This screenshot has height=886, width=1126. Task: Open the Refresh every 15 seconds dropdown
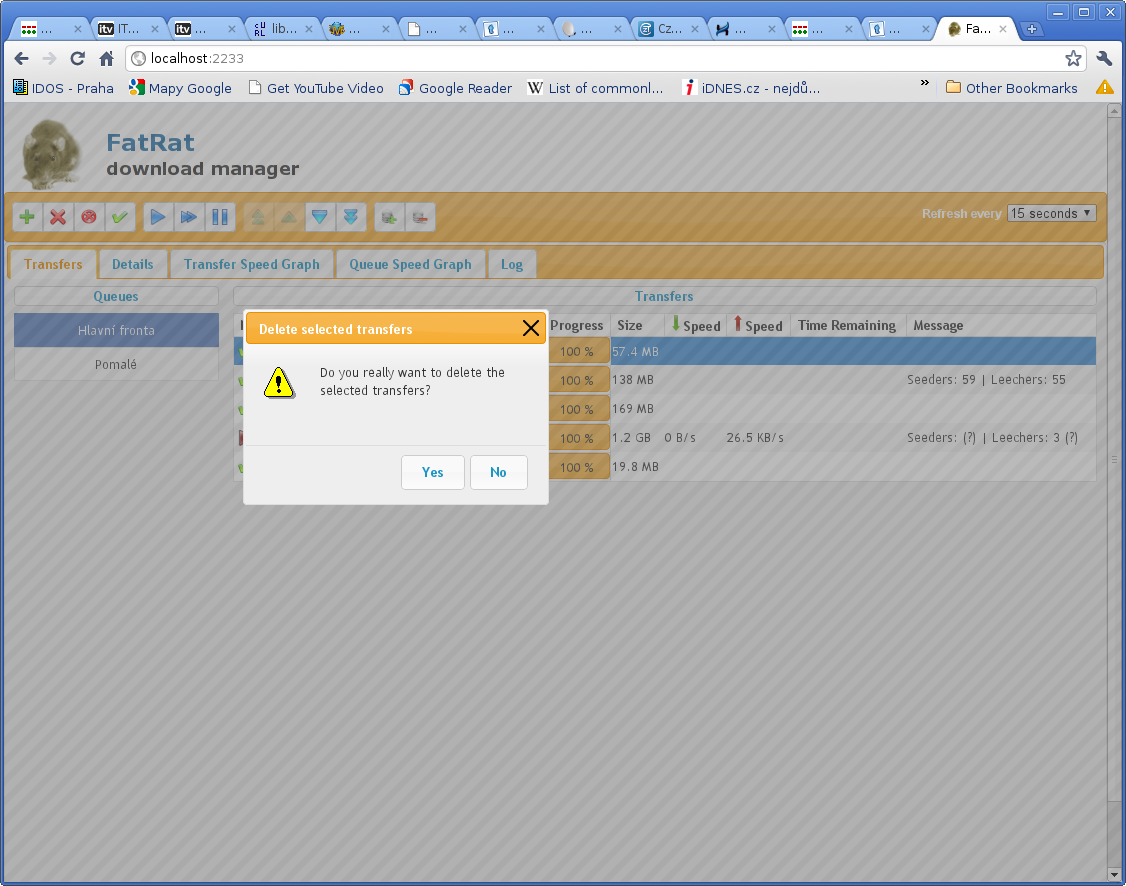point(1051,213)
